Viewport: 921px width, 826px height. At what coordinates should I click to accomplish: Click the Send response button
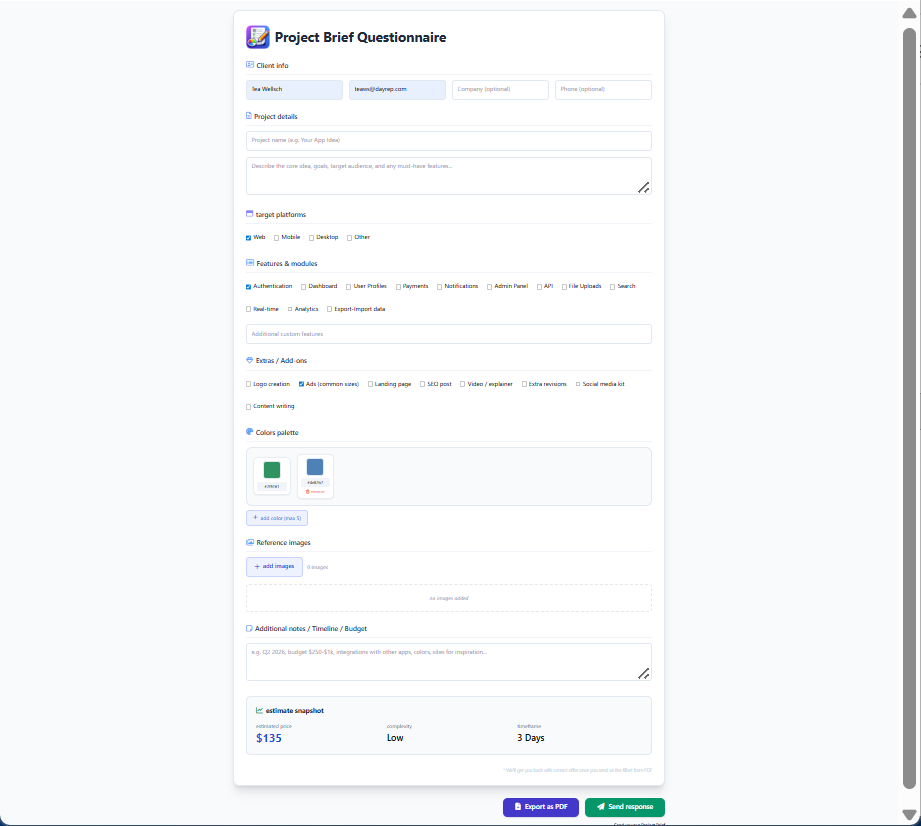click(624, 807)
